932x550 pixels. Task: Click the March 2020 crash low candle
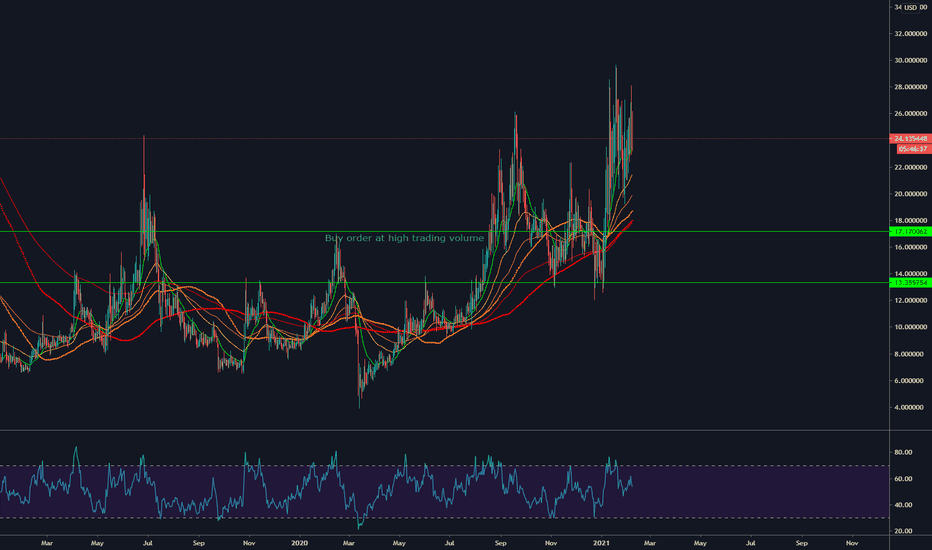pos(360,381)
